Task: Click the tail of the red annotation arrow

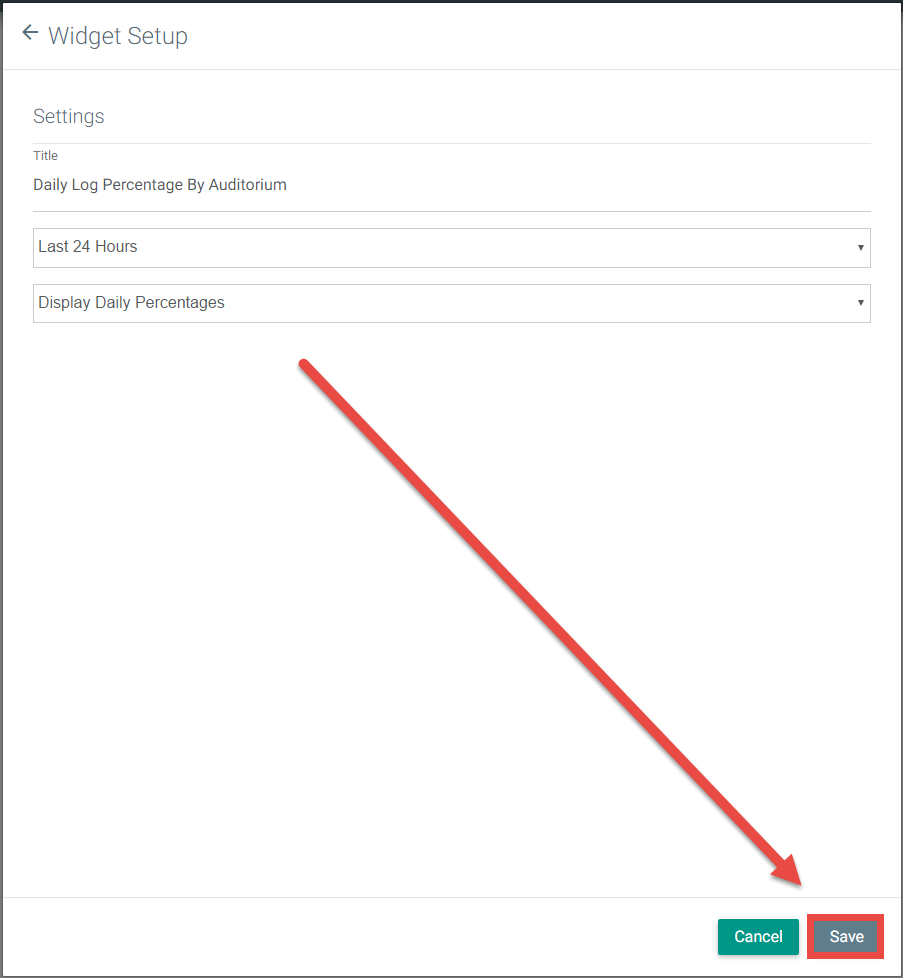Action: pos(306,366)
